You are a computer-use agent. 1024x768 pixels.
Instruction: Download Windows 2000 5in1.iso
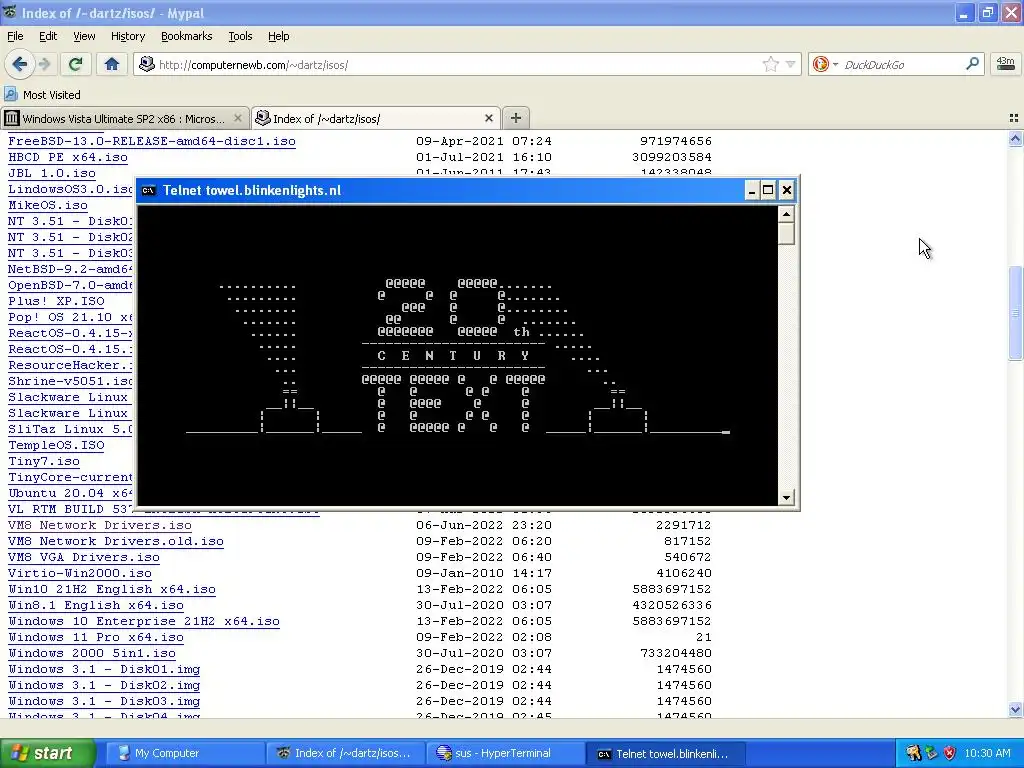[92, 653]
